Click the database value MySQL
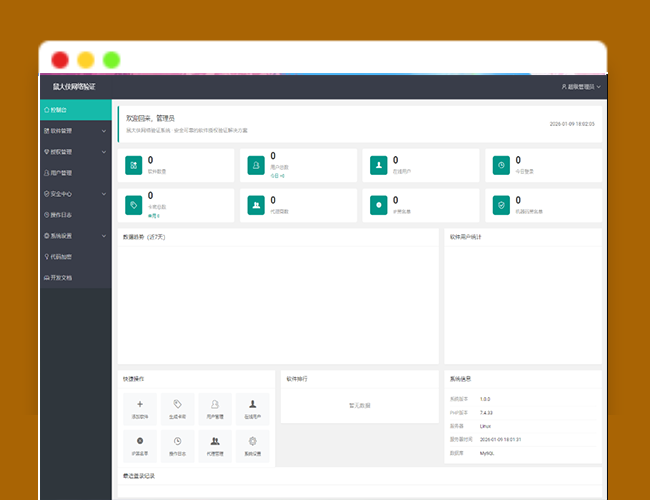 click(x=487, y=454)
